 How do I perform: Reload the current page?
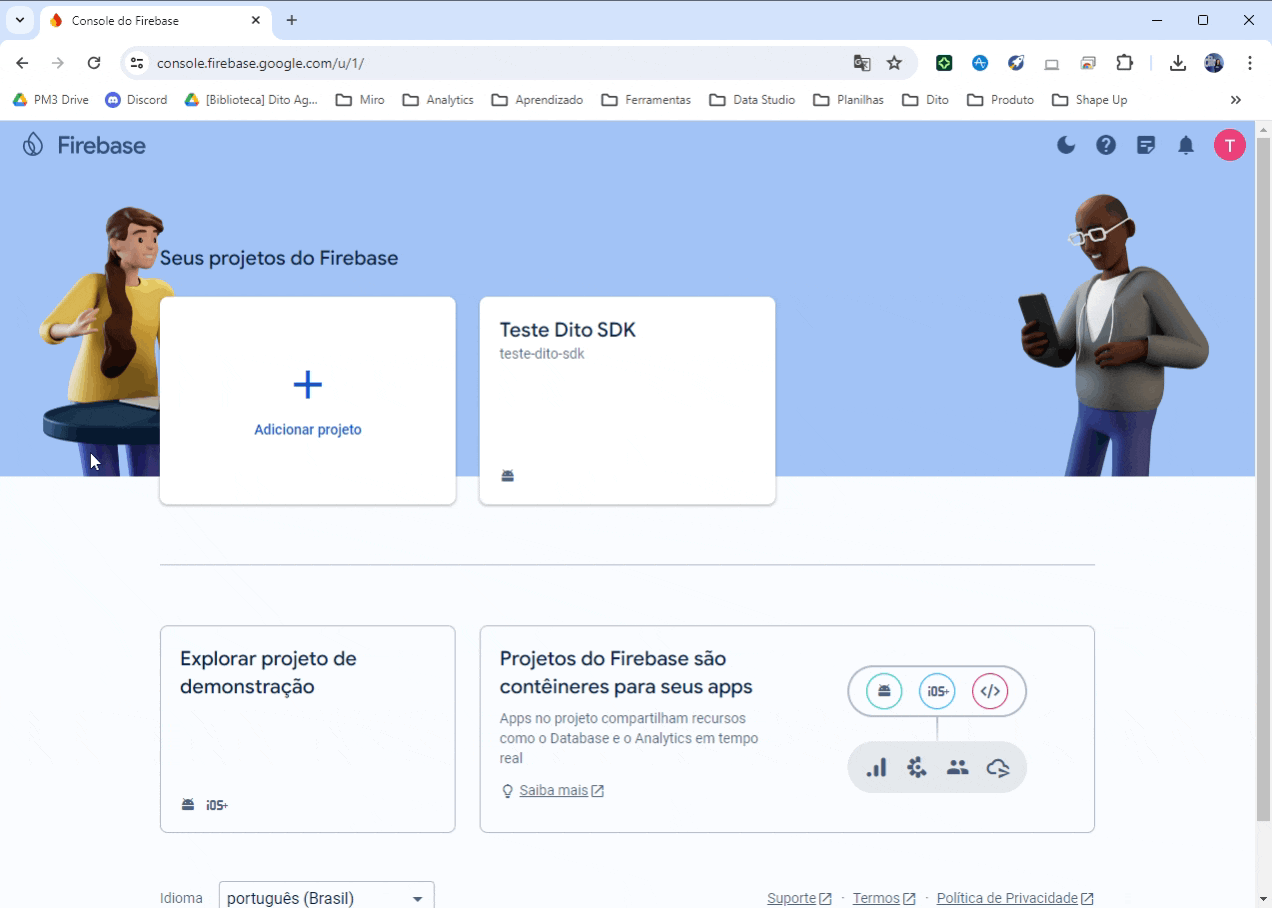pos(94,63)
